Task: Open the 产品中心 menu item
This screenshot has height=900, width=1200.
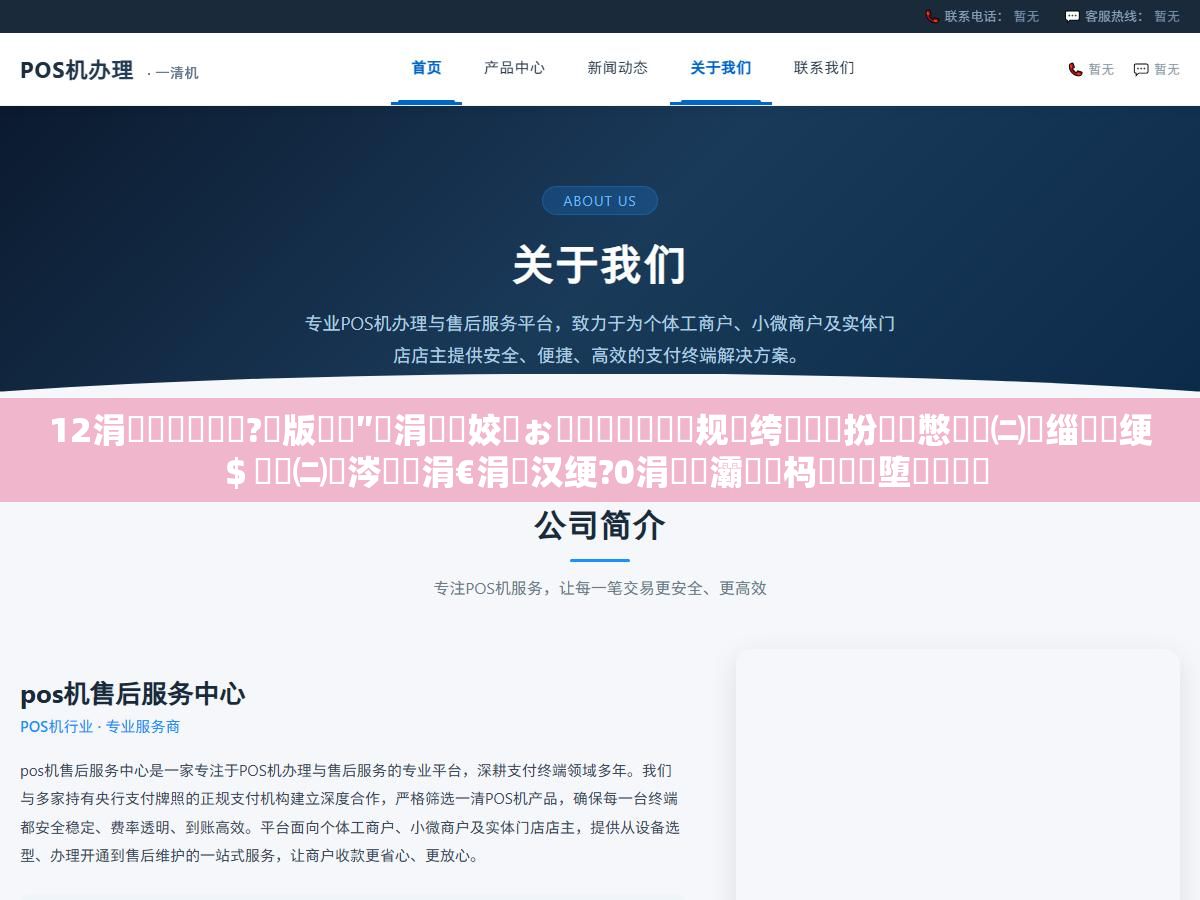Action: (x=514, y=68)
